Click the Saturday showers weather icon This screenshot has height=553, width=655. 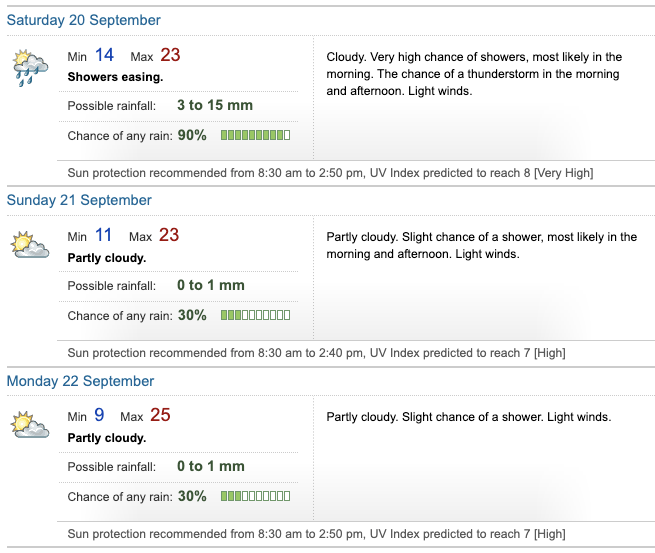(x=31, y=68)
